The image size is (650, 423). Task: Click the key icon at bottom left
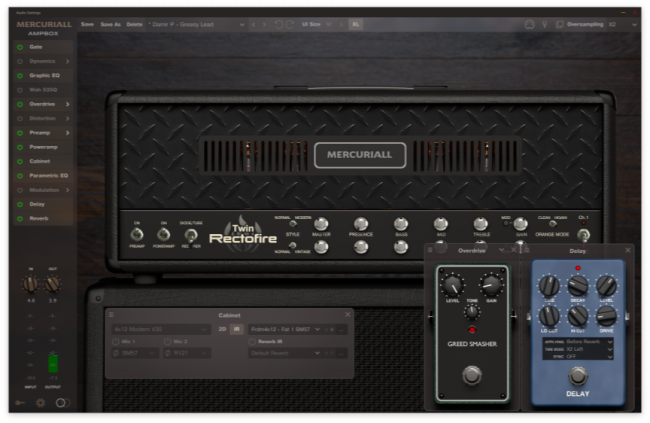coord(21,403)
